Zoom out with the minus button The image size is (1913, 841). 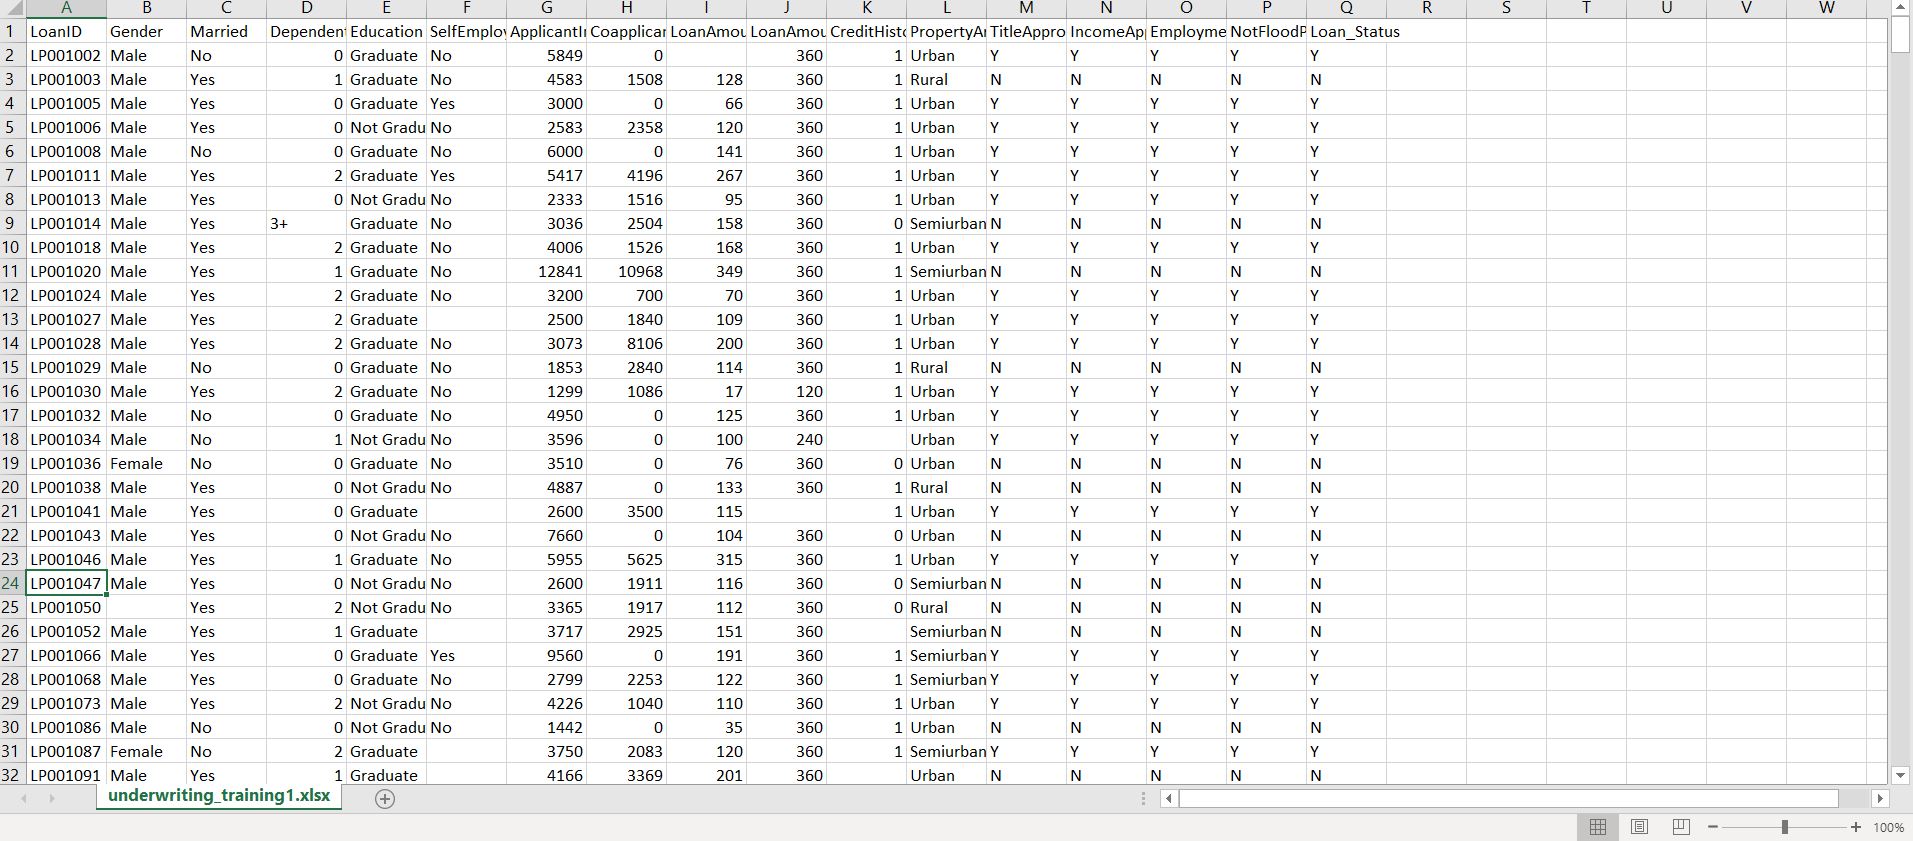(x=1713, y=827)
